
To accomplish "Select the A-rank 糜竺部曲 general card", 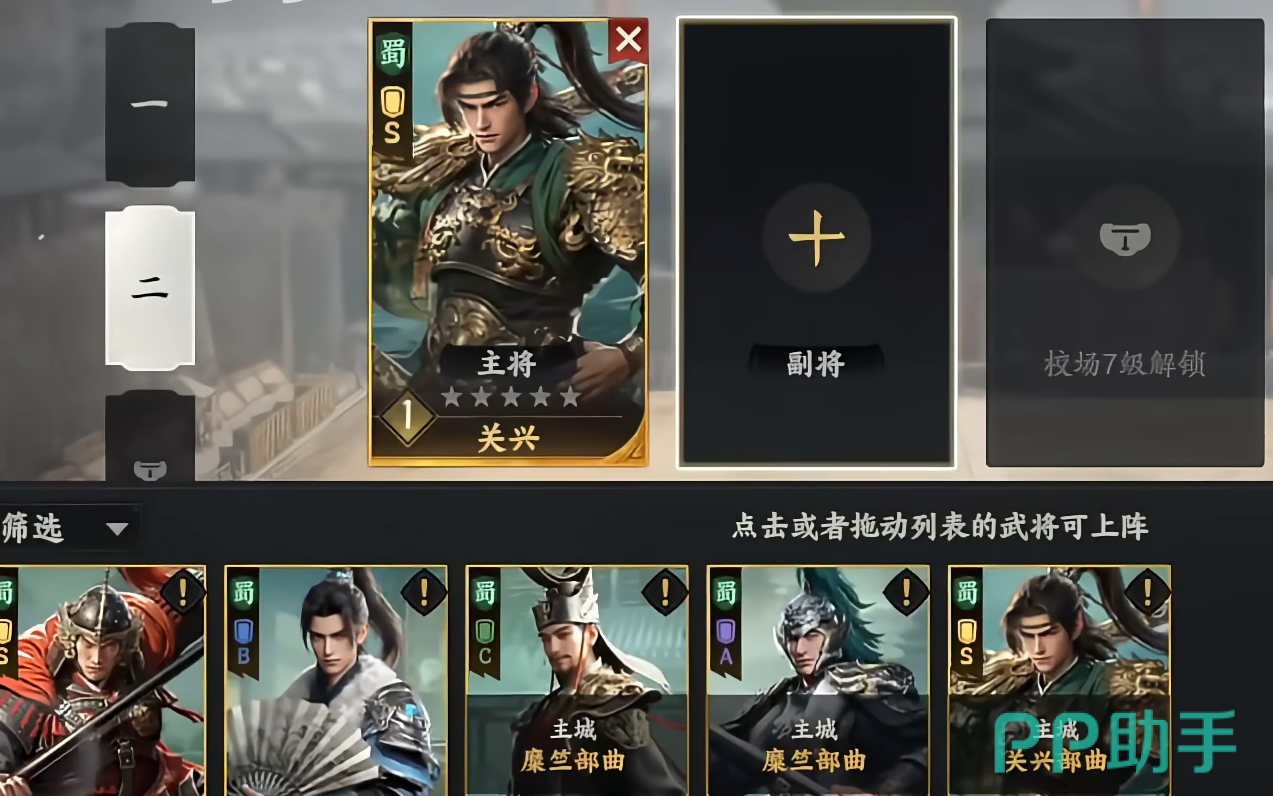I will pyautogui.click(x=818, y=681).
